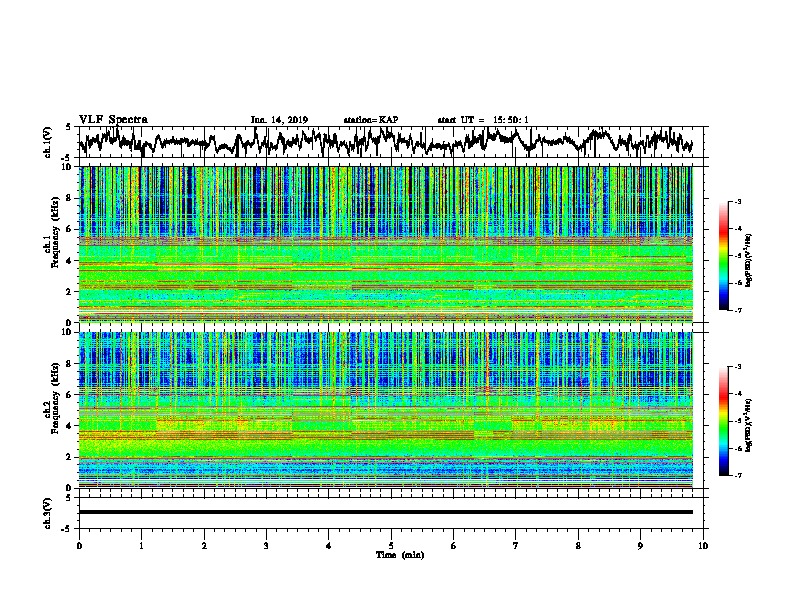Click the ch.1 spectrogram plot area

click(x=385, y=244)
